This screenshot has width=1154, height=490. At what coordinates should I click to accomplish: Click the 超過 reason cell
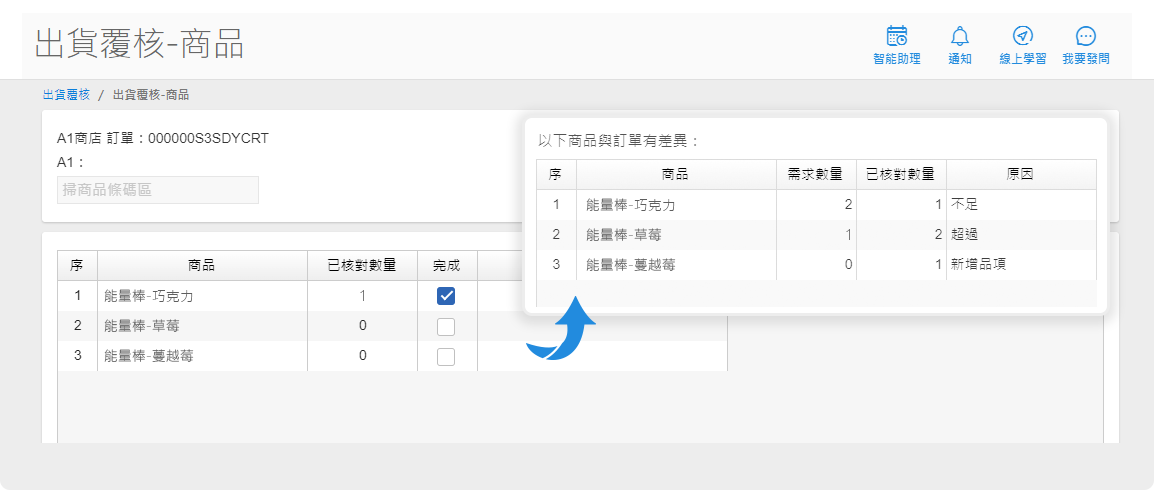pos(1021,235)
